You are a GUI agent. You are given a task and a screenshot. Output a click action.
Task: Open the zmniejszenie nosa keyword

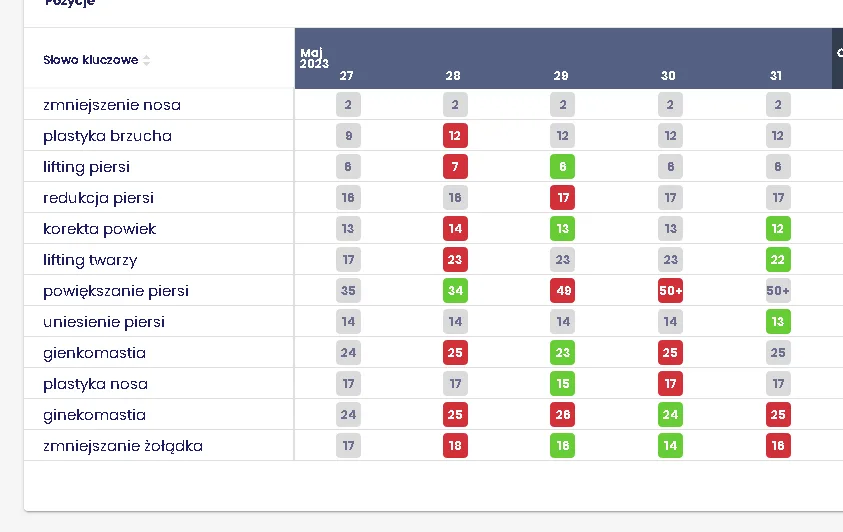(x=112, y=105)
